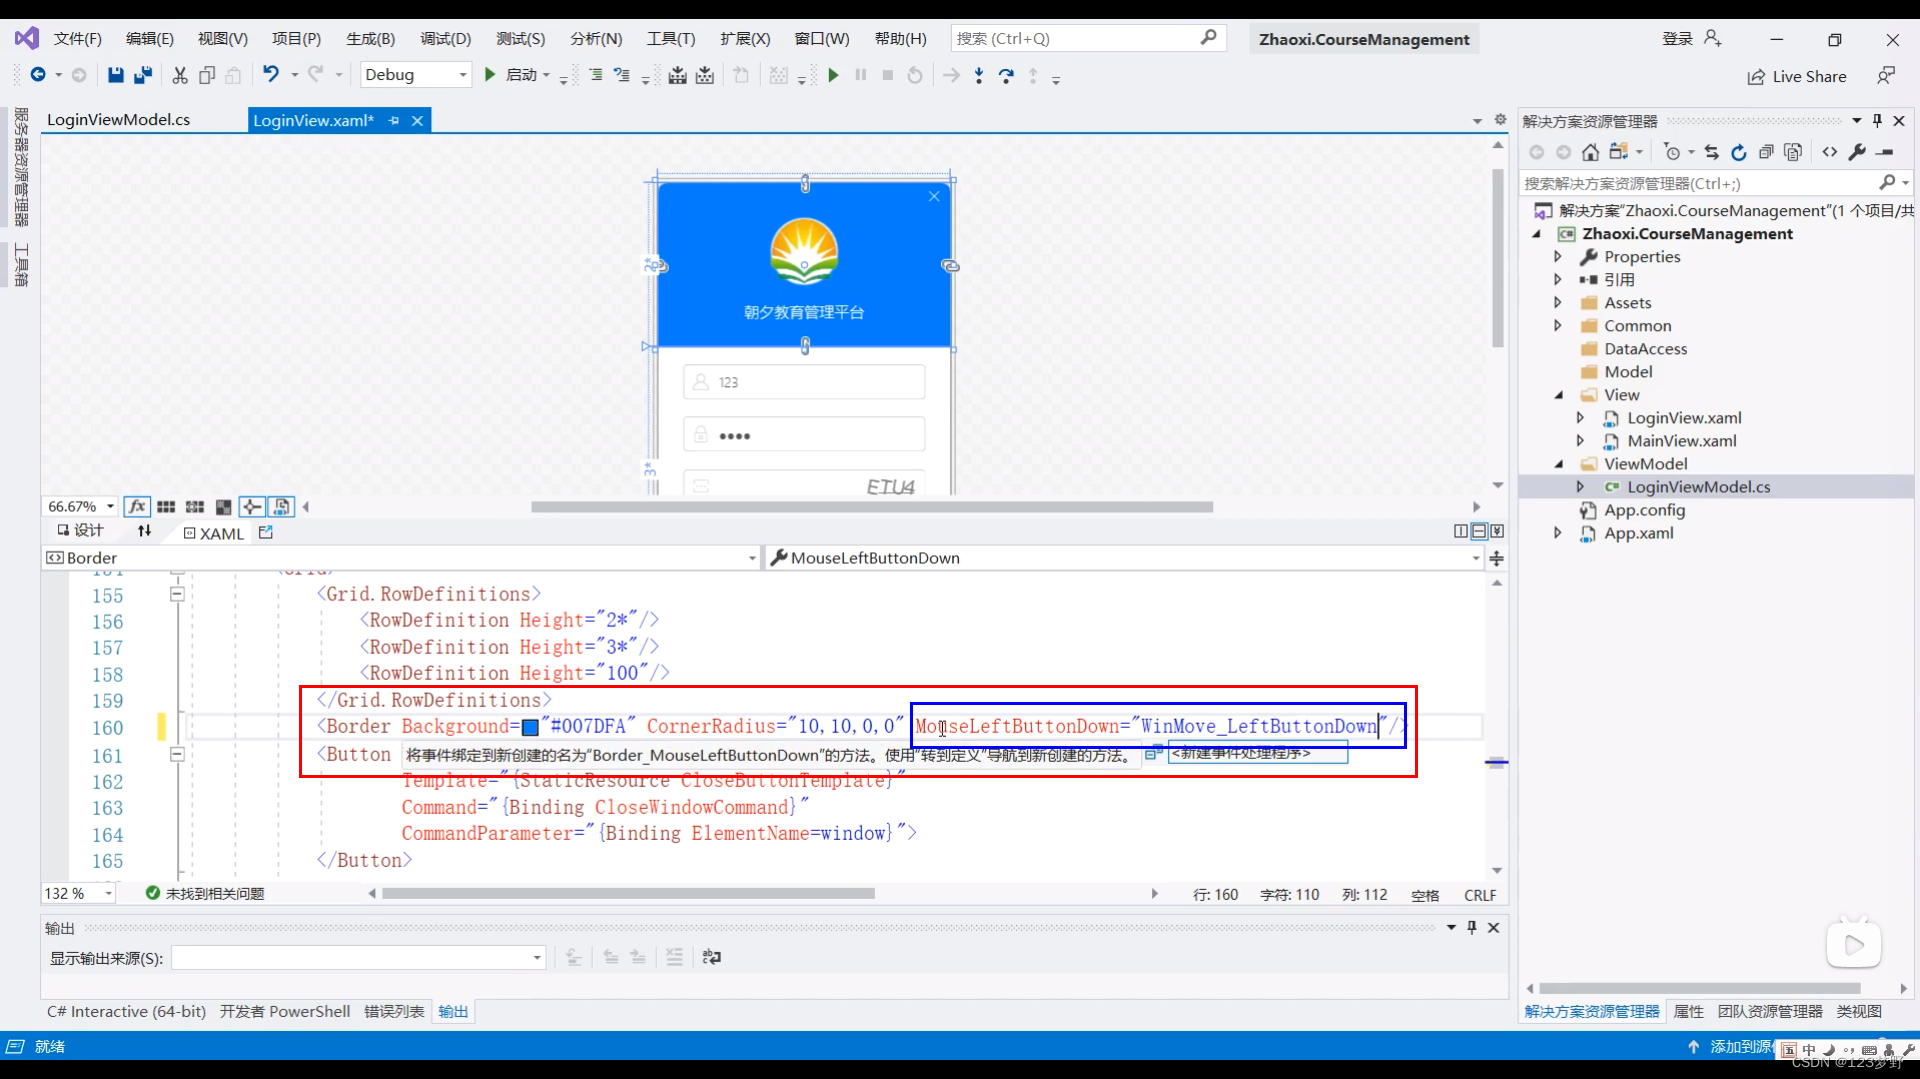Open the 调试(D) menu
This screenshot has width=1920, height=1079.
445,39
